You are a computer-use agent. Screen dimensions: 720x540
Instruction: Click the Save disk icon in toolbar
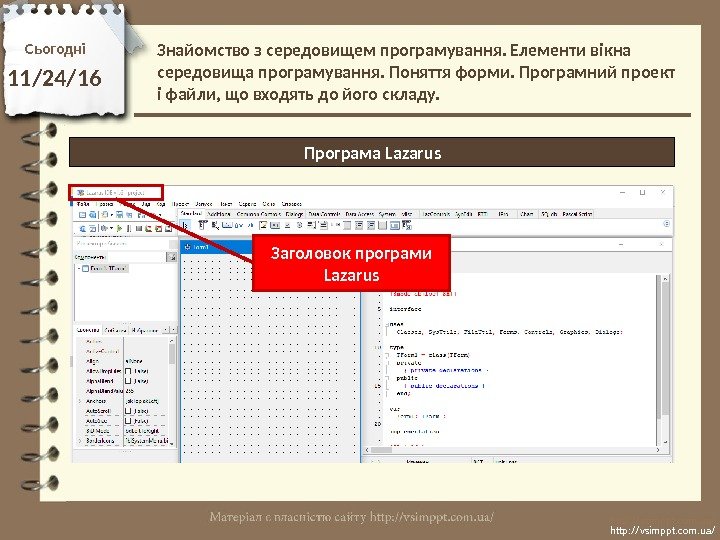tap(119, 214)
